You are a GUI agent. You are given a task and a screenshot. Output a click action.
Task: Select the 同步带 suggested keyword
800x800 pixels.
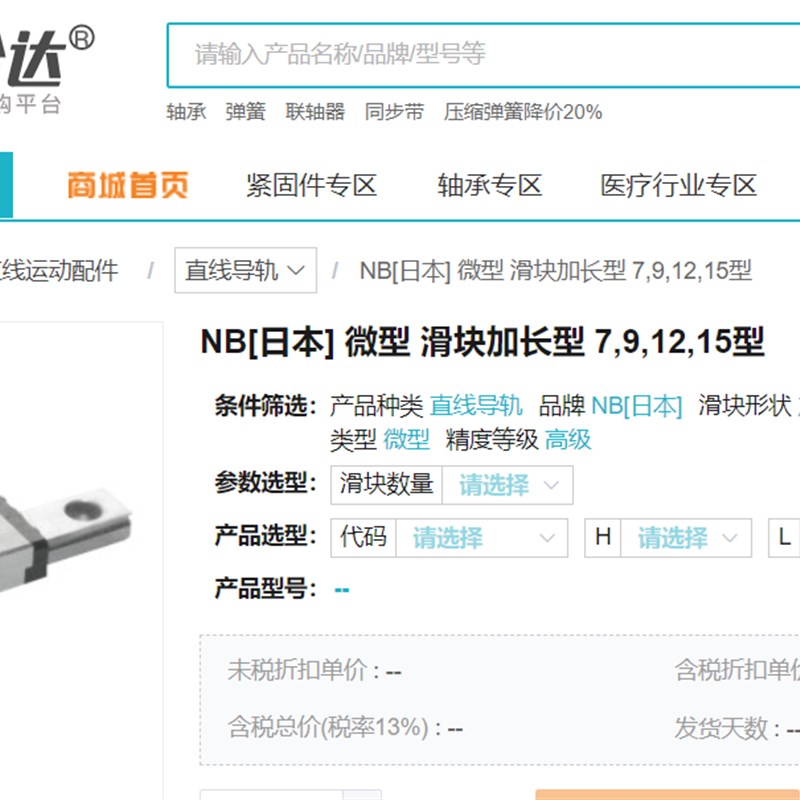394,112
